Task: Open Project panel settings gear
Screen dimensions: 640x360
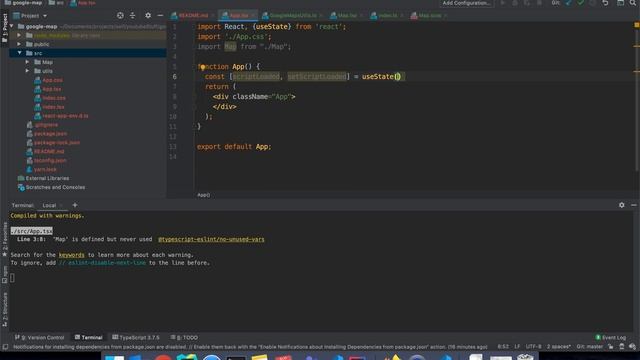Action: (x=148, y=16)
